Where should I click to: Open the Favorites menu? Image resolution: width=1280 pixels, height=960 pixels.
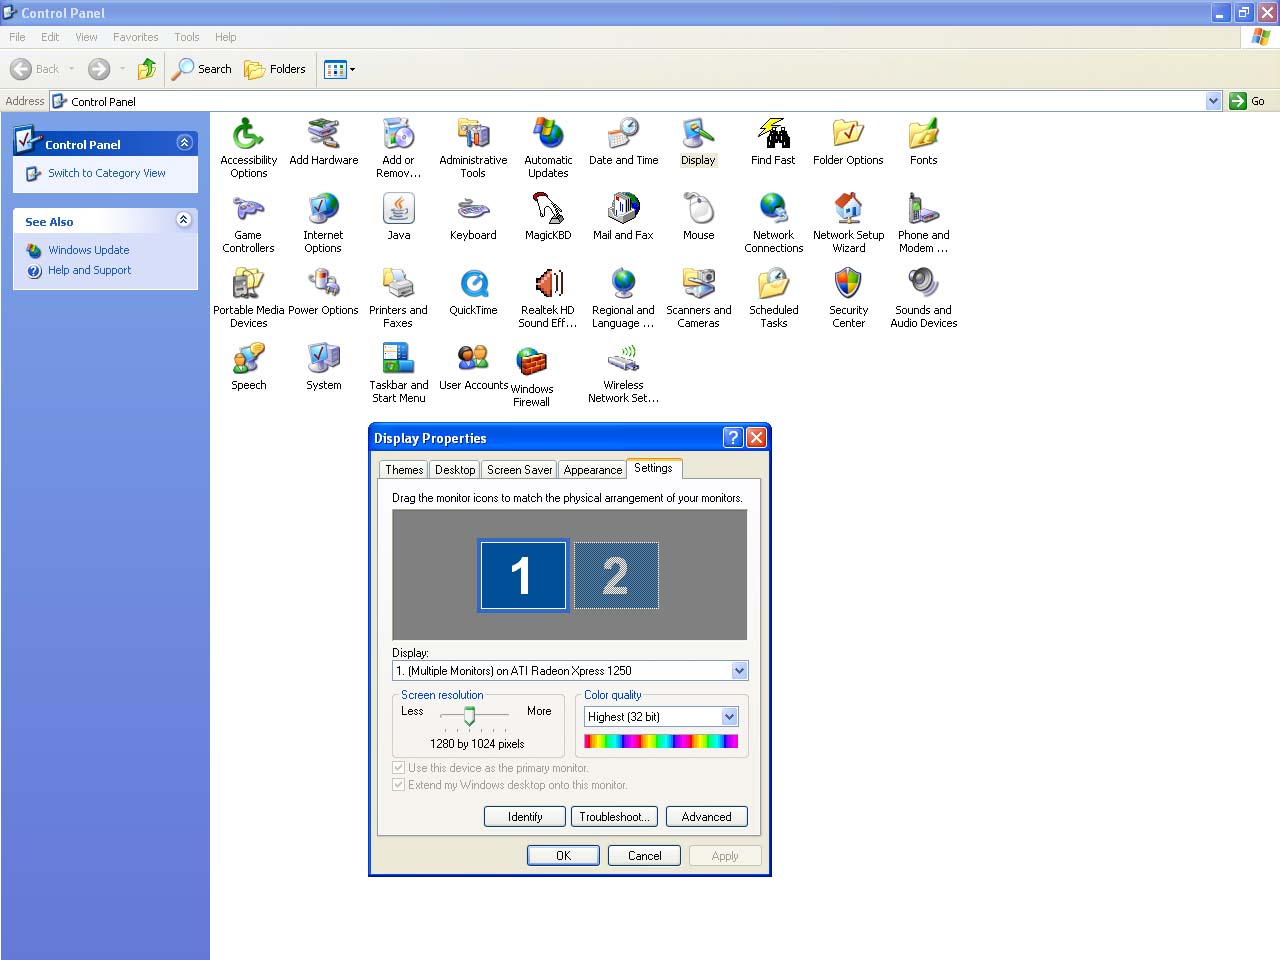(135, 37)
